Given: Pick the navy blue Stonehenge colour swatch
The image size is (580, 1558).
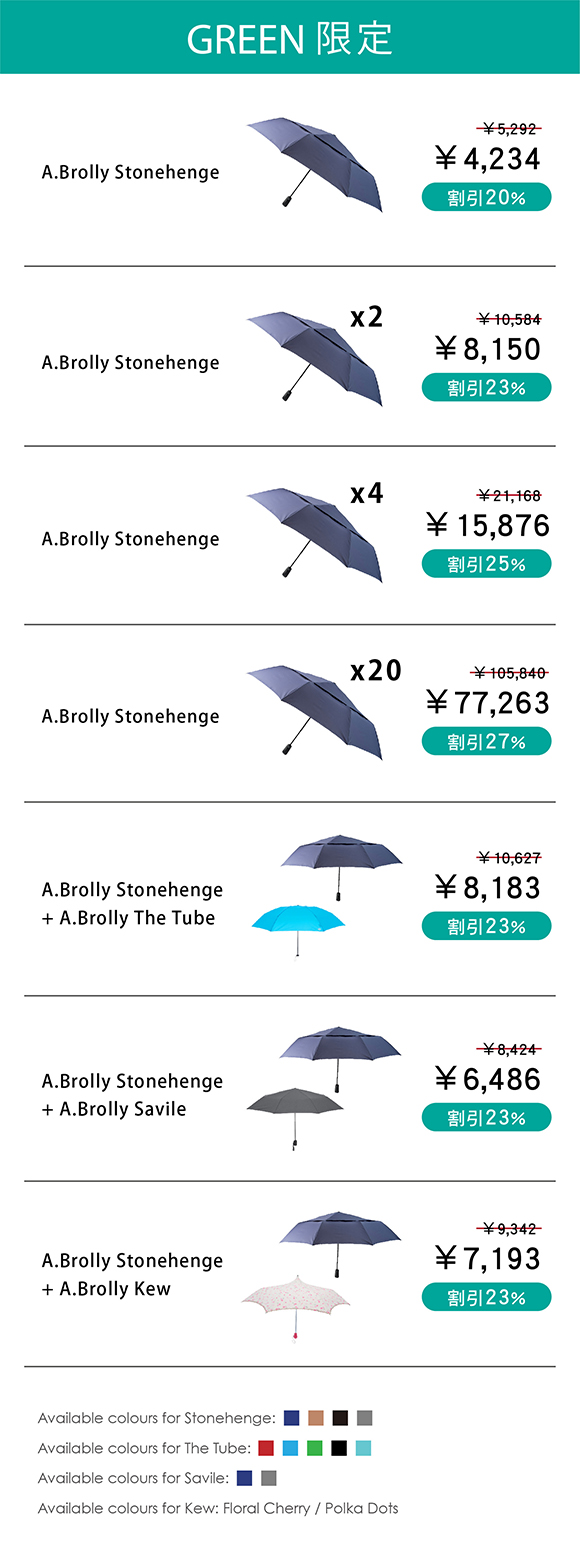Looking at the screenshot, I should 292,1418.
